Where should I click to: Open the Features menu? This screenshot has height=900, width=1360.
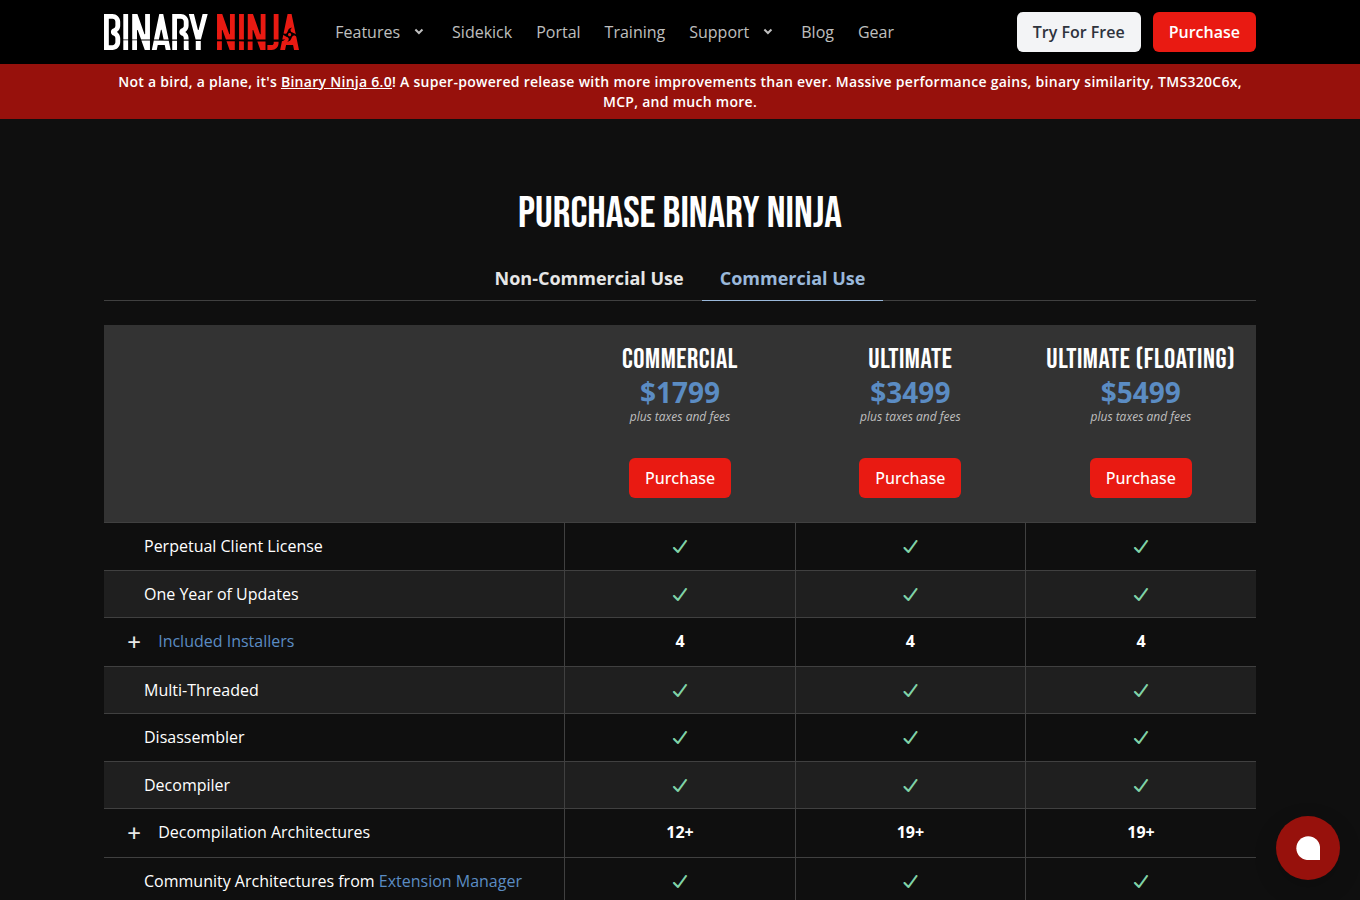point(367,32)
